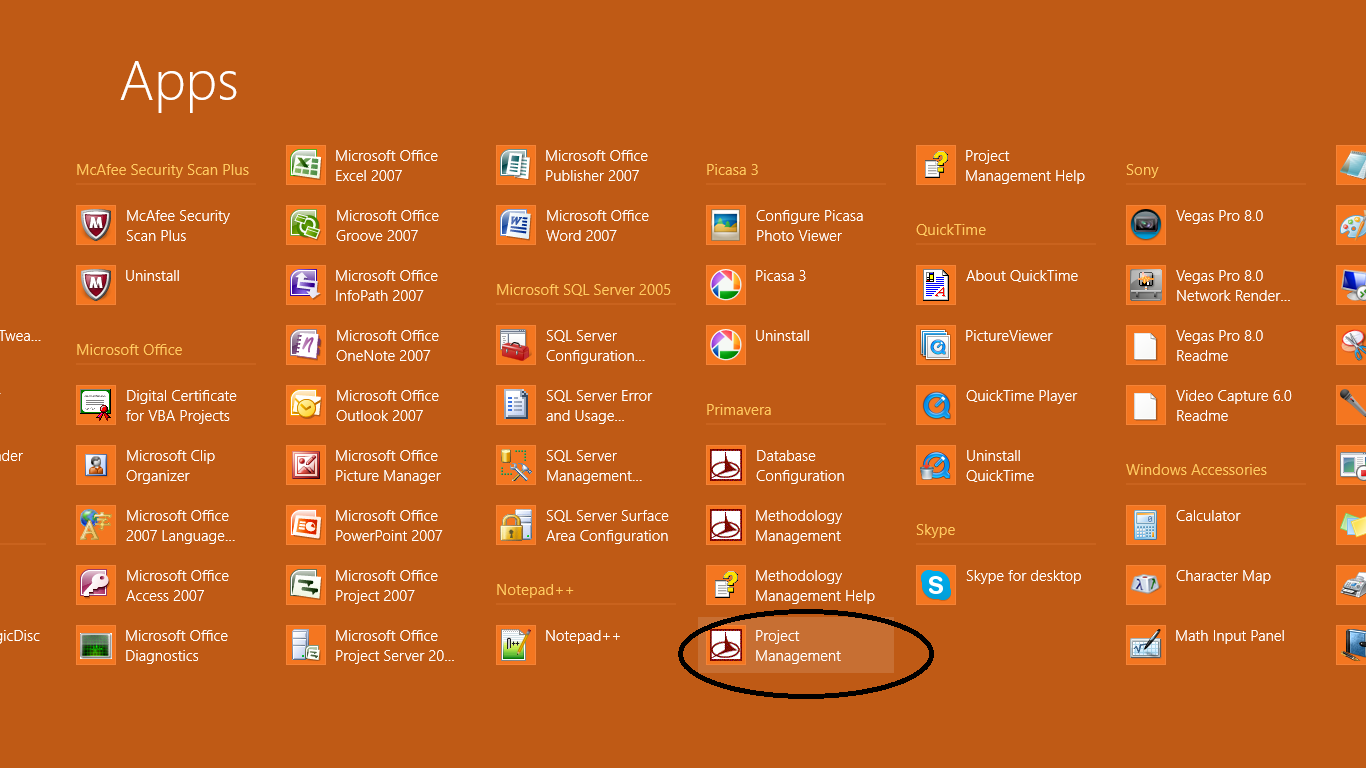The width and height of the screenshot is (1366, 768).
Task: Open Video Capture 6.0 Readme icon
Action: click(x=1146, y=405)
